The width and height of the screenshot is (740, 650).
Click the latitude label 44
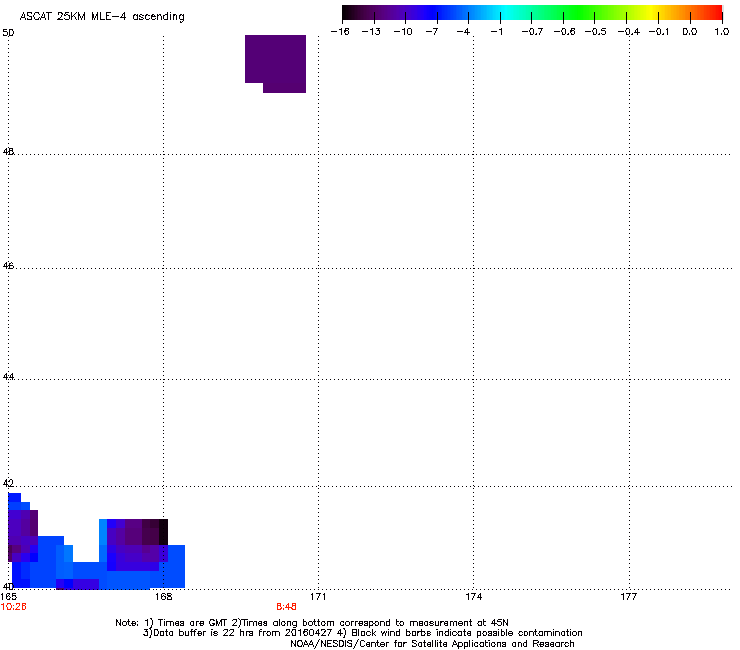8,377
